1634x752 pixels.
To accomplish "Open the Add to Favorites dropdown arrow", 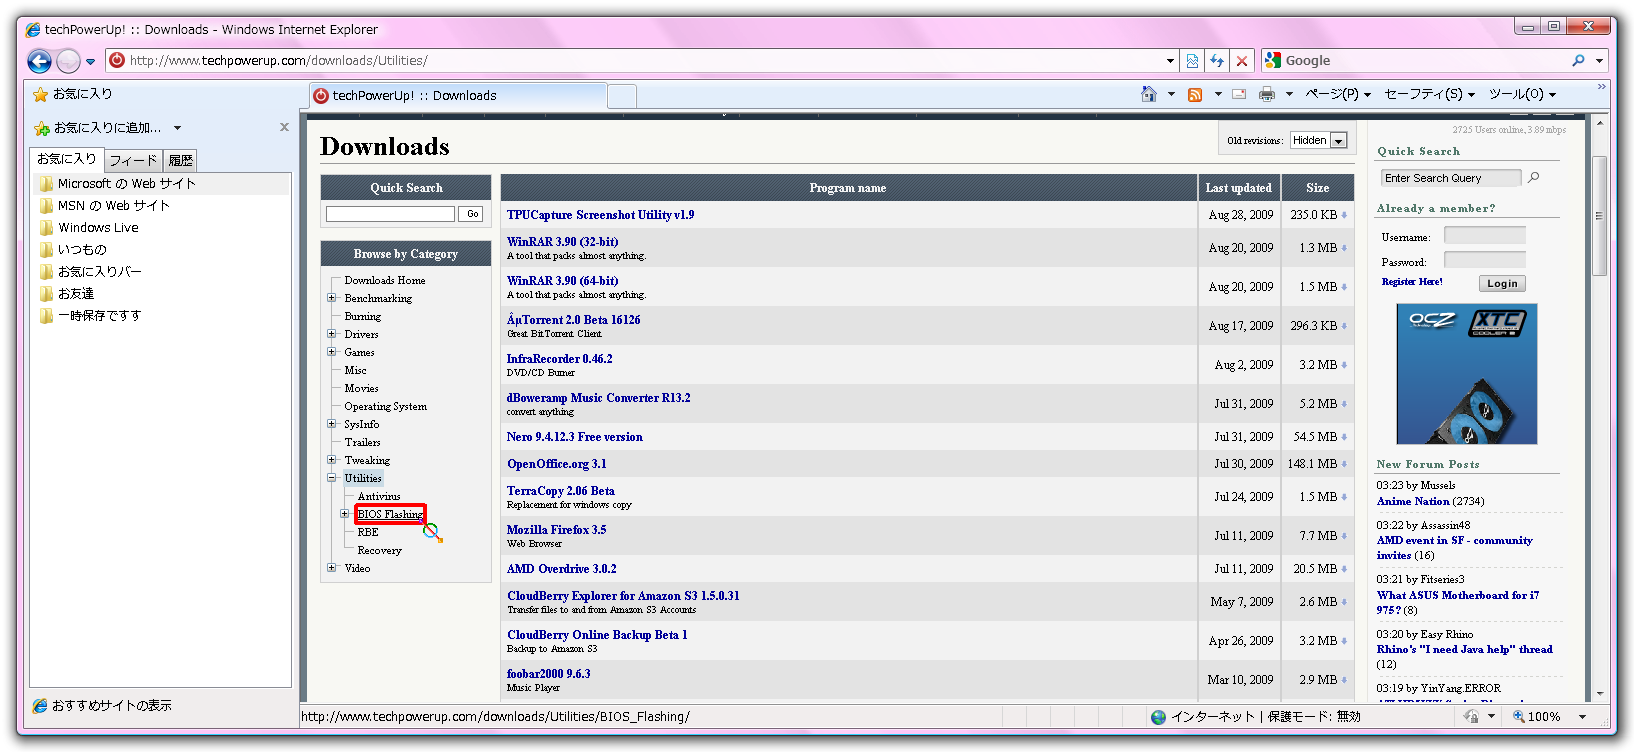I will 177,128.
